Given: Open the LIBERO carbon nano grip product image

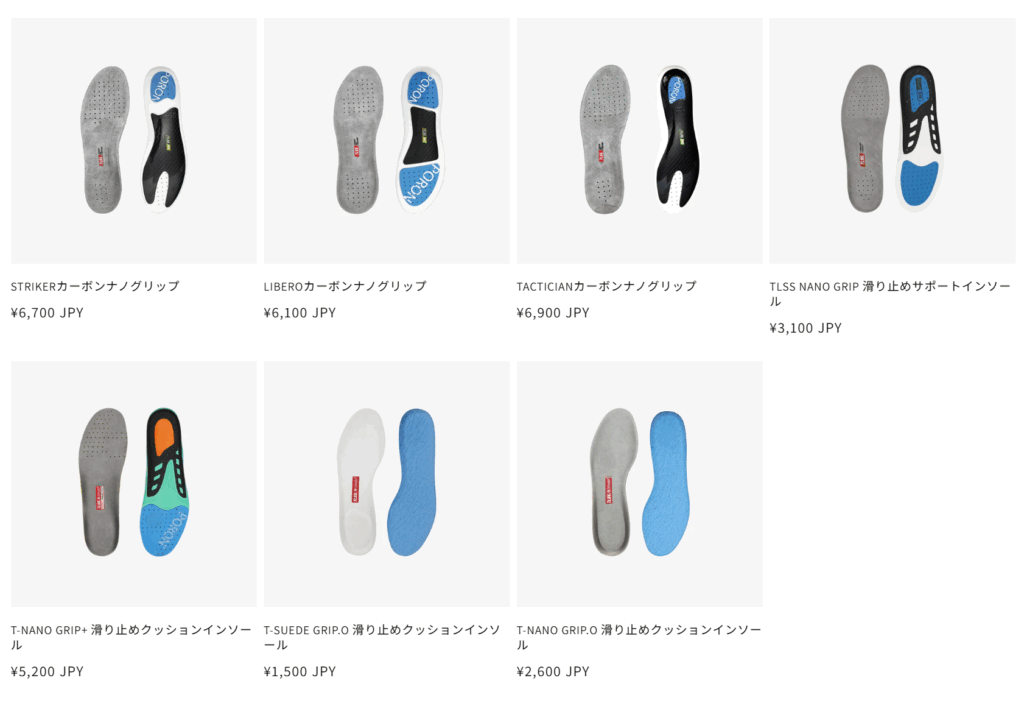Looking at the screenshot, I should click(387, 141).
